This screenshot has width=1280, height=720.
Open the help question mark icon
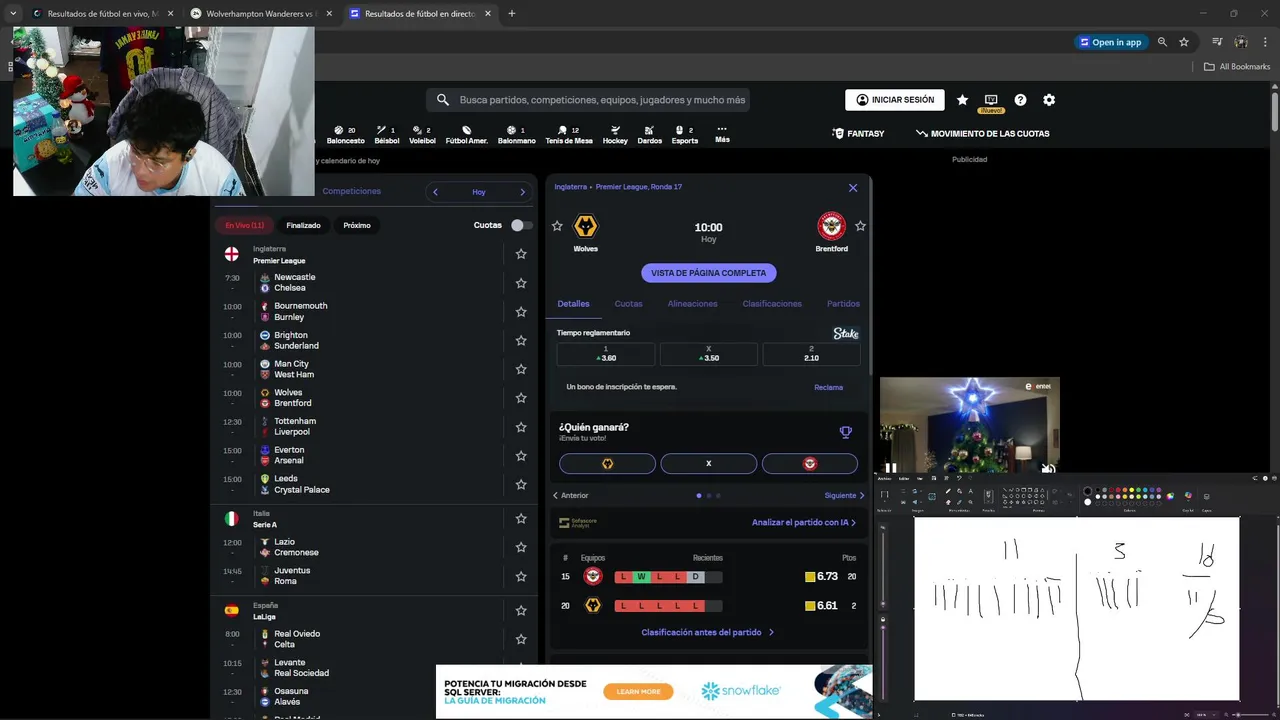click(x=1020, y=100)
